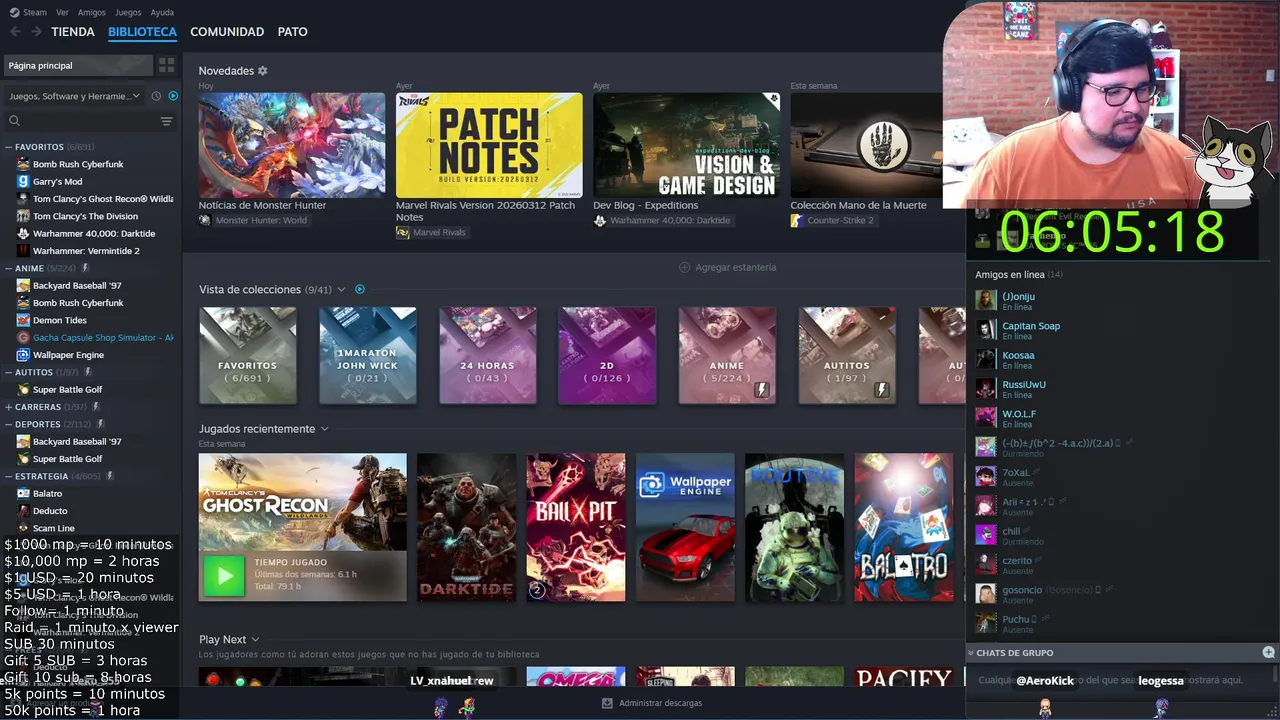Click Capitan Soap's avatar
Screen dimensions: 1280x720
pos(986,329)
